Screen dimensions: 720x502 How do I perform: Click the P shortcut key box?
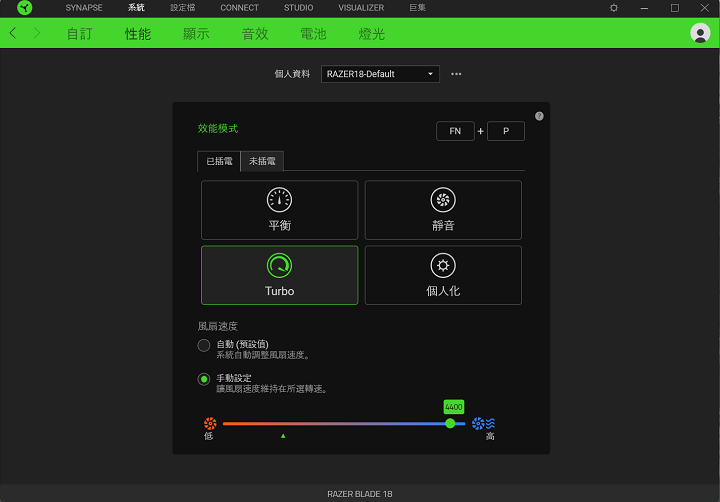pyautogui.click(x=506, y=131)
